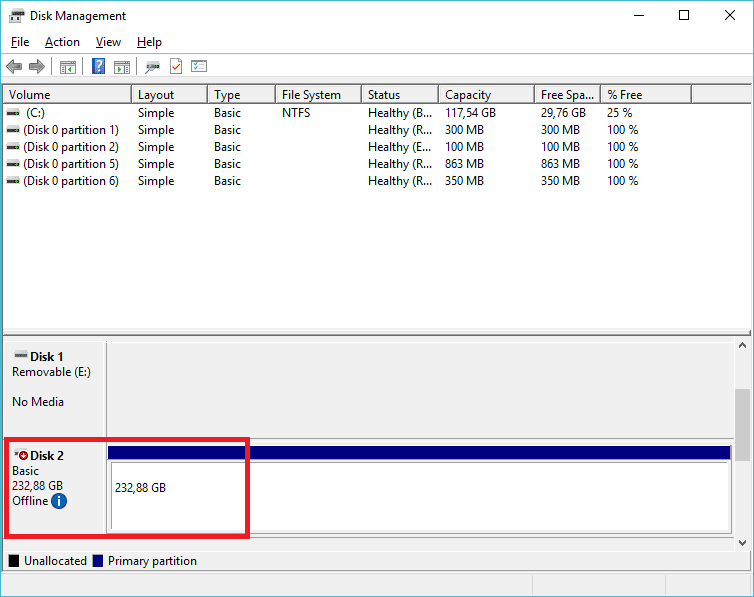This screenshot has width=754, height=597.
Task: Click the blue Primary partition legend swatch
Action: point(98,561)
